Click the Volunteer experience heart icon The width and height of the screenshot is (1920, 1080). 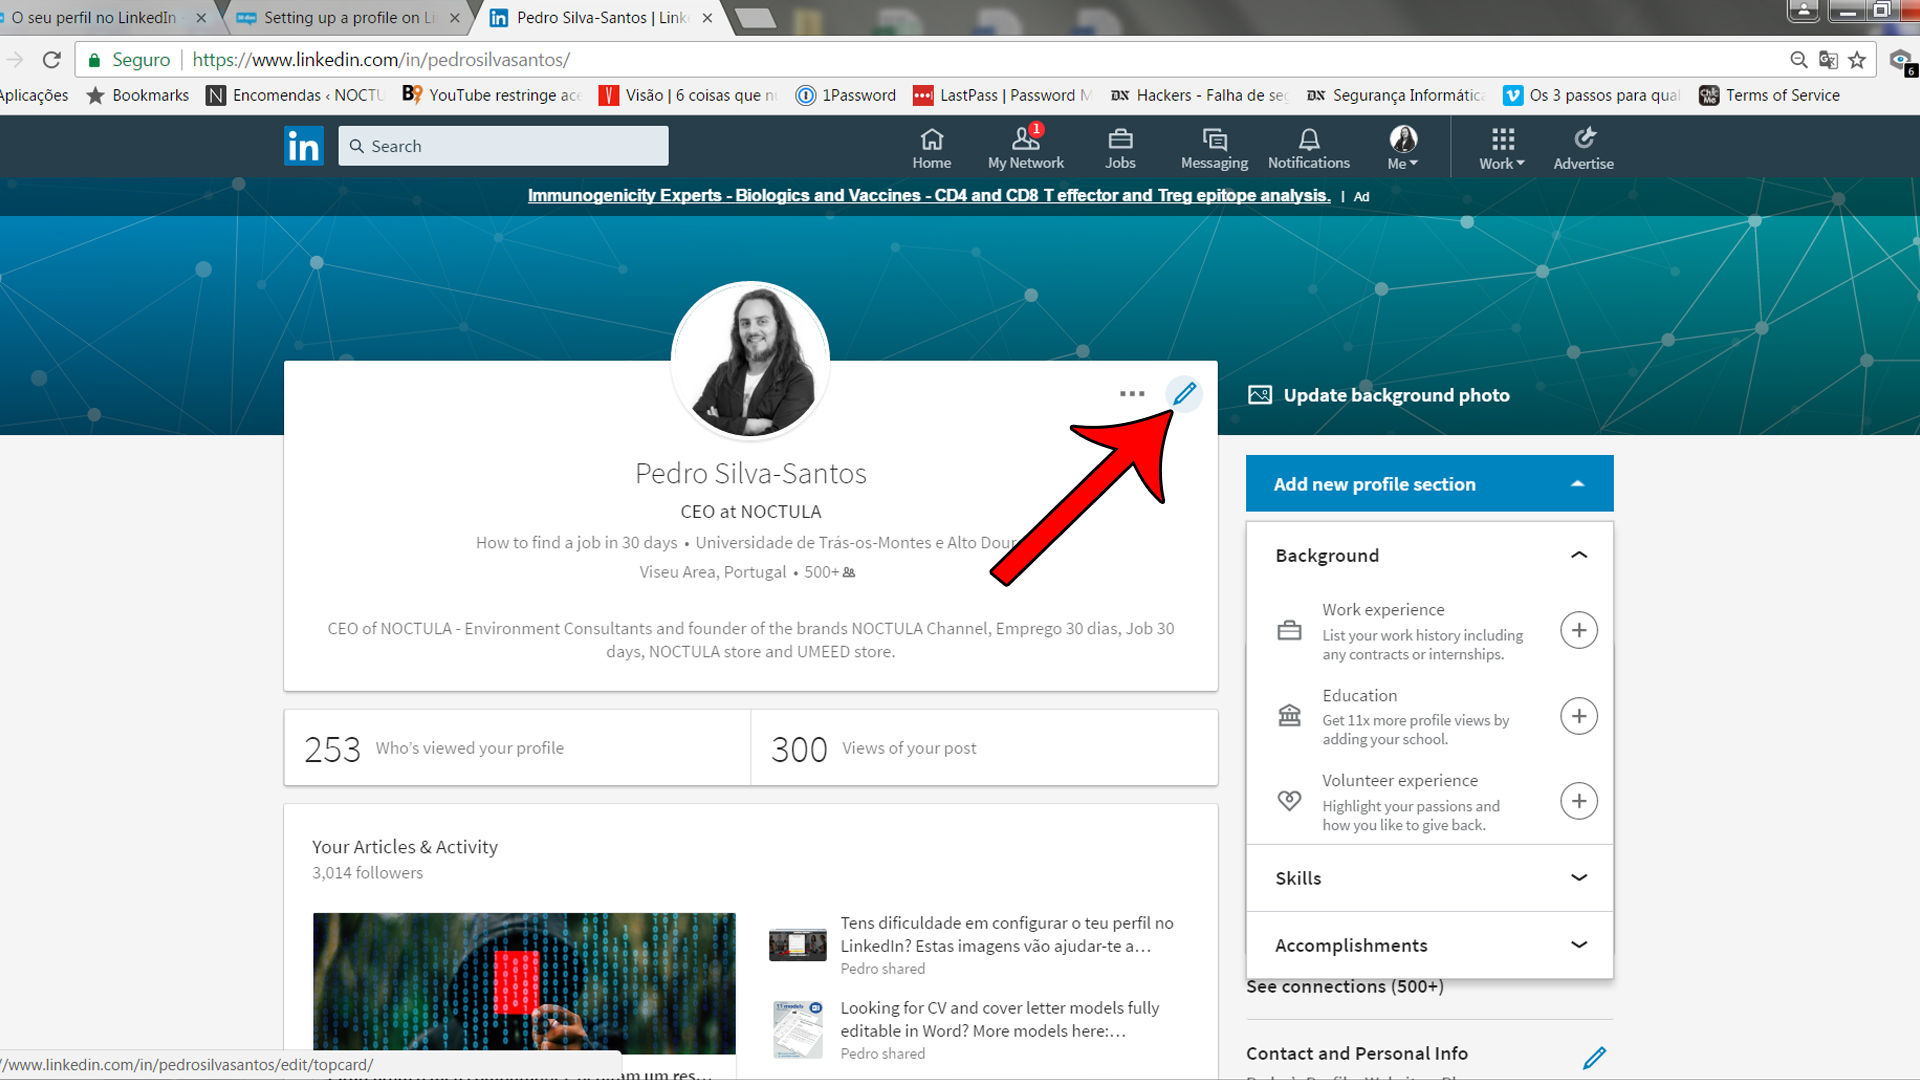click(1289, 801)
